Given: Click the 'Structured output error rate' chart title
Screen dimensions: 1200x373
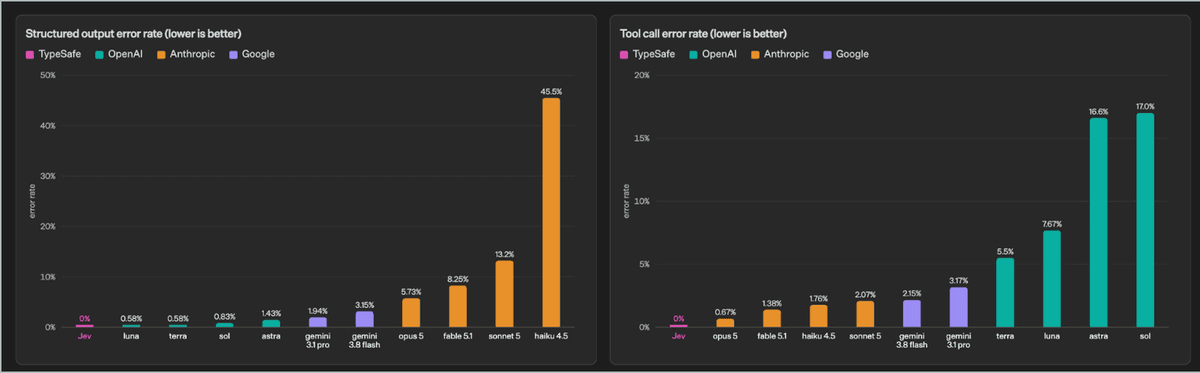Looking at the screenshot, I should coord(132,33).
